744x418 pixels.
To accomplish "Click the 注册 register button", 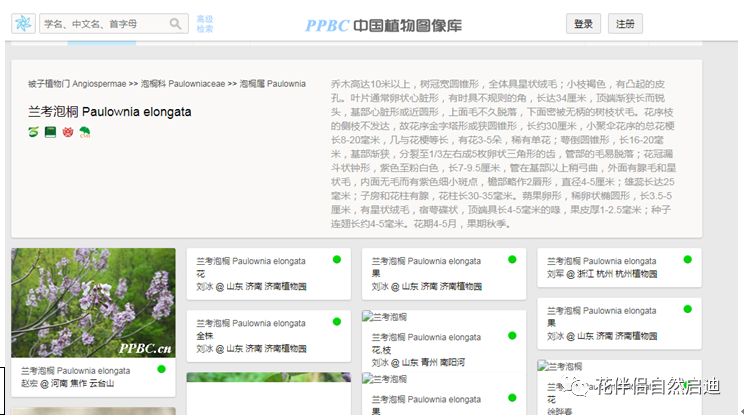I will coord(625,24).
